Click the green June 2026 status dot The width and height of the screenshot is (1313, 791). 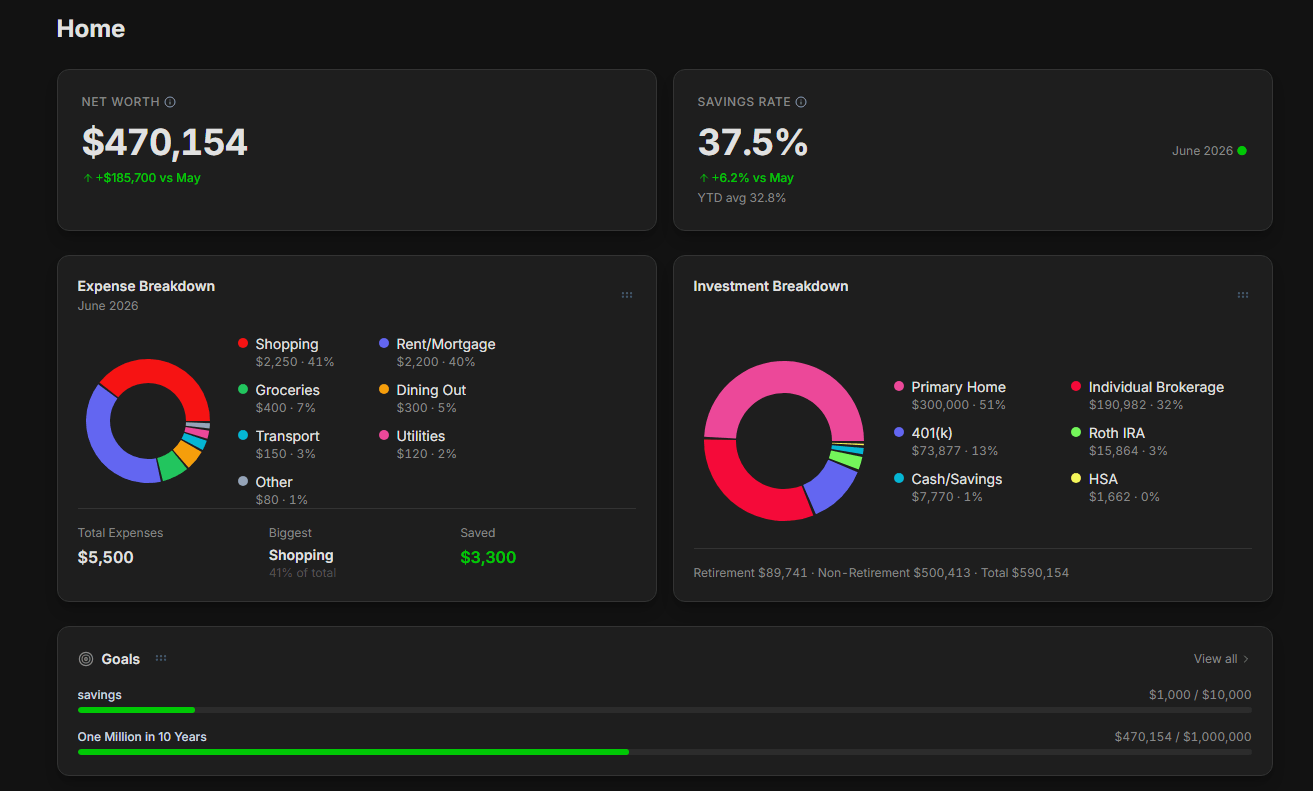(1242, 151)
